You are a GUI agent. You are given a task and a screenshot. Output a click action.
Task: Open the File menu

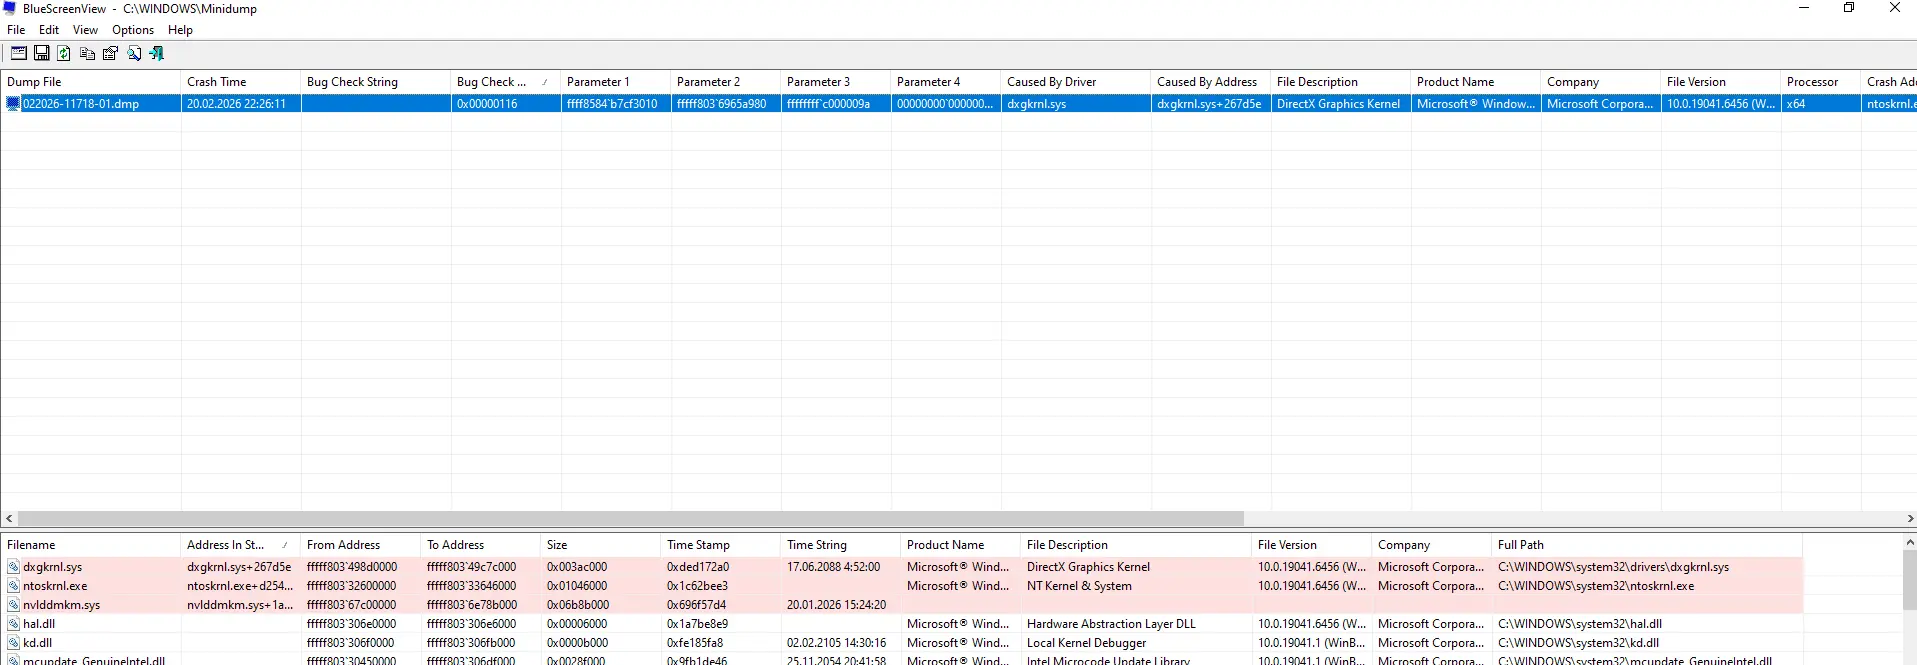pyautogui.click(x=16, y=30)
